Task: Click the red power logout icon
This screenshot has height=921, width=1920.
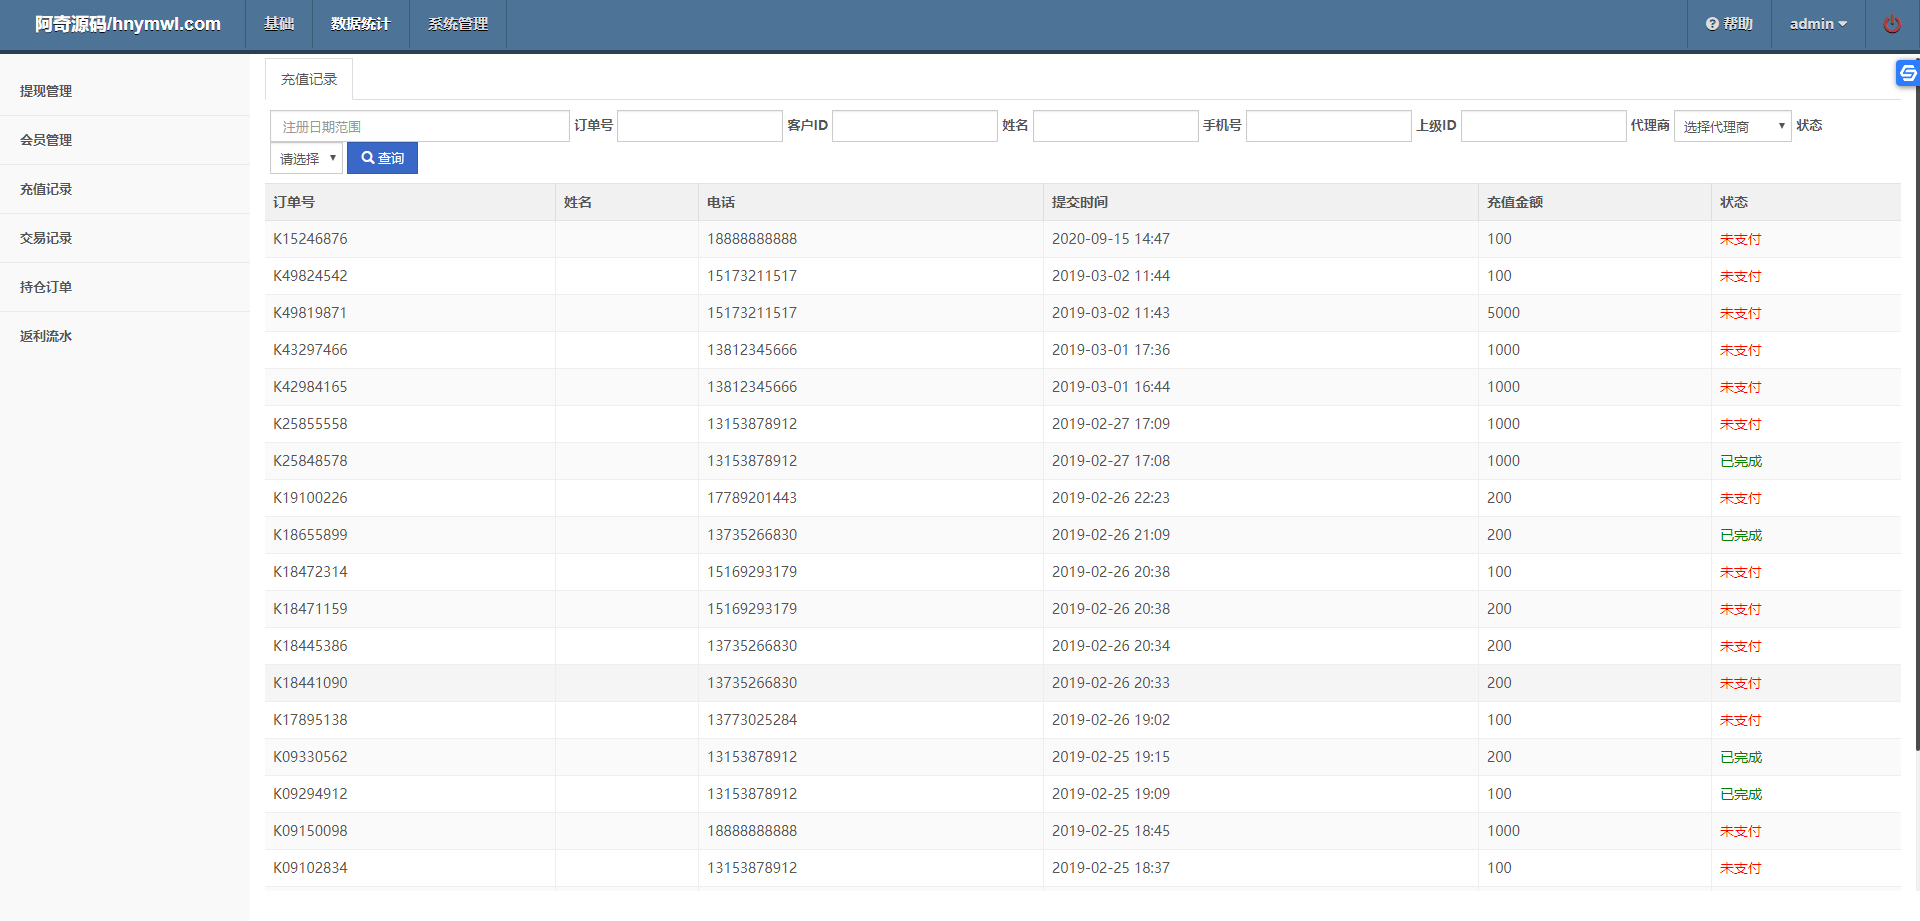Action: coord(1891,23)
